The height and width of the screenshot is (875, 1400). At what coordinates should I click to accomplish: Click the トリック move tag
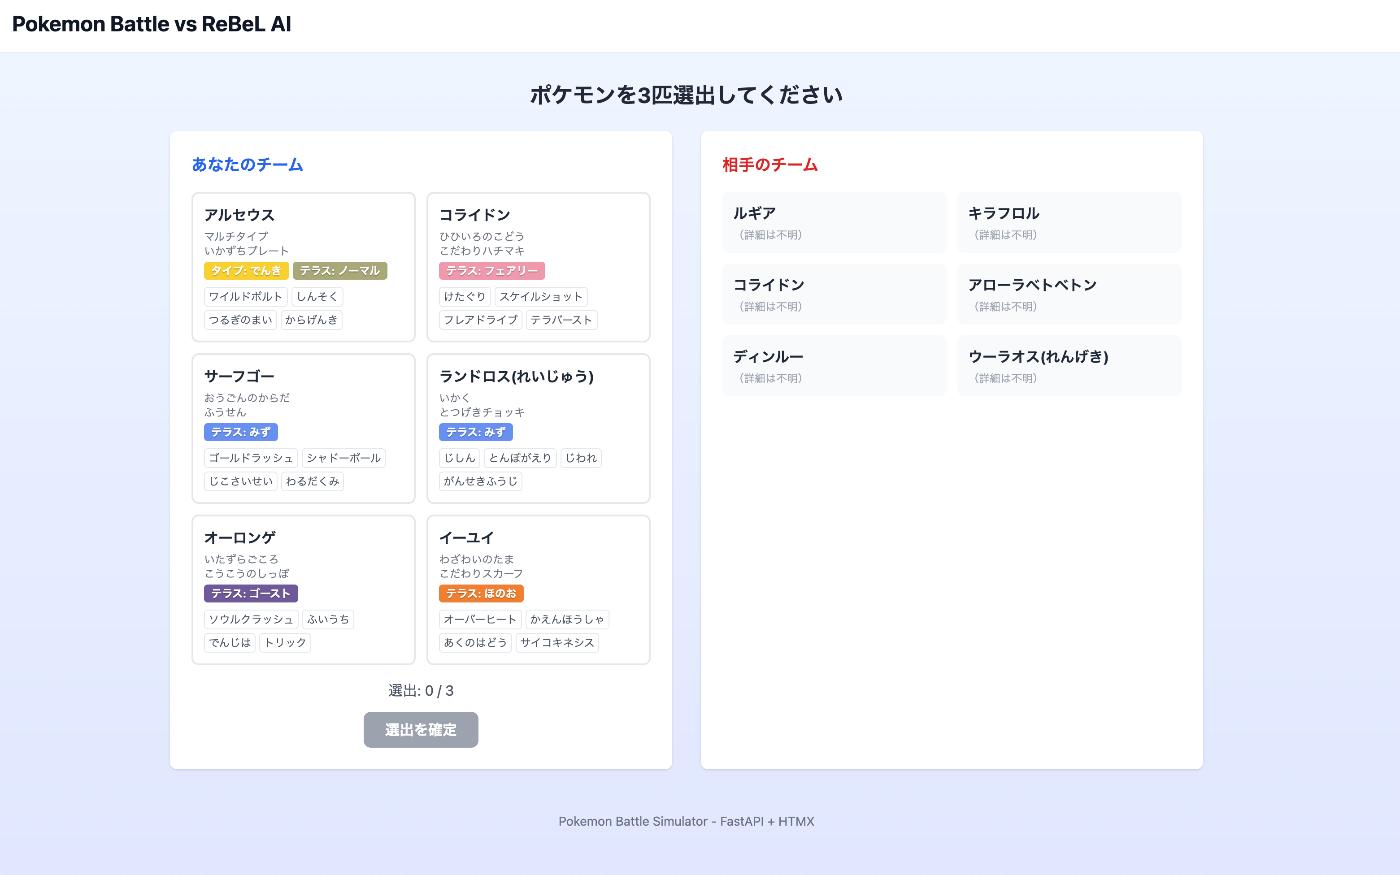(x=286, y=643)
